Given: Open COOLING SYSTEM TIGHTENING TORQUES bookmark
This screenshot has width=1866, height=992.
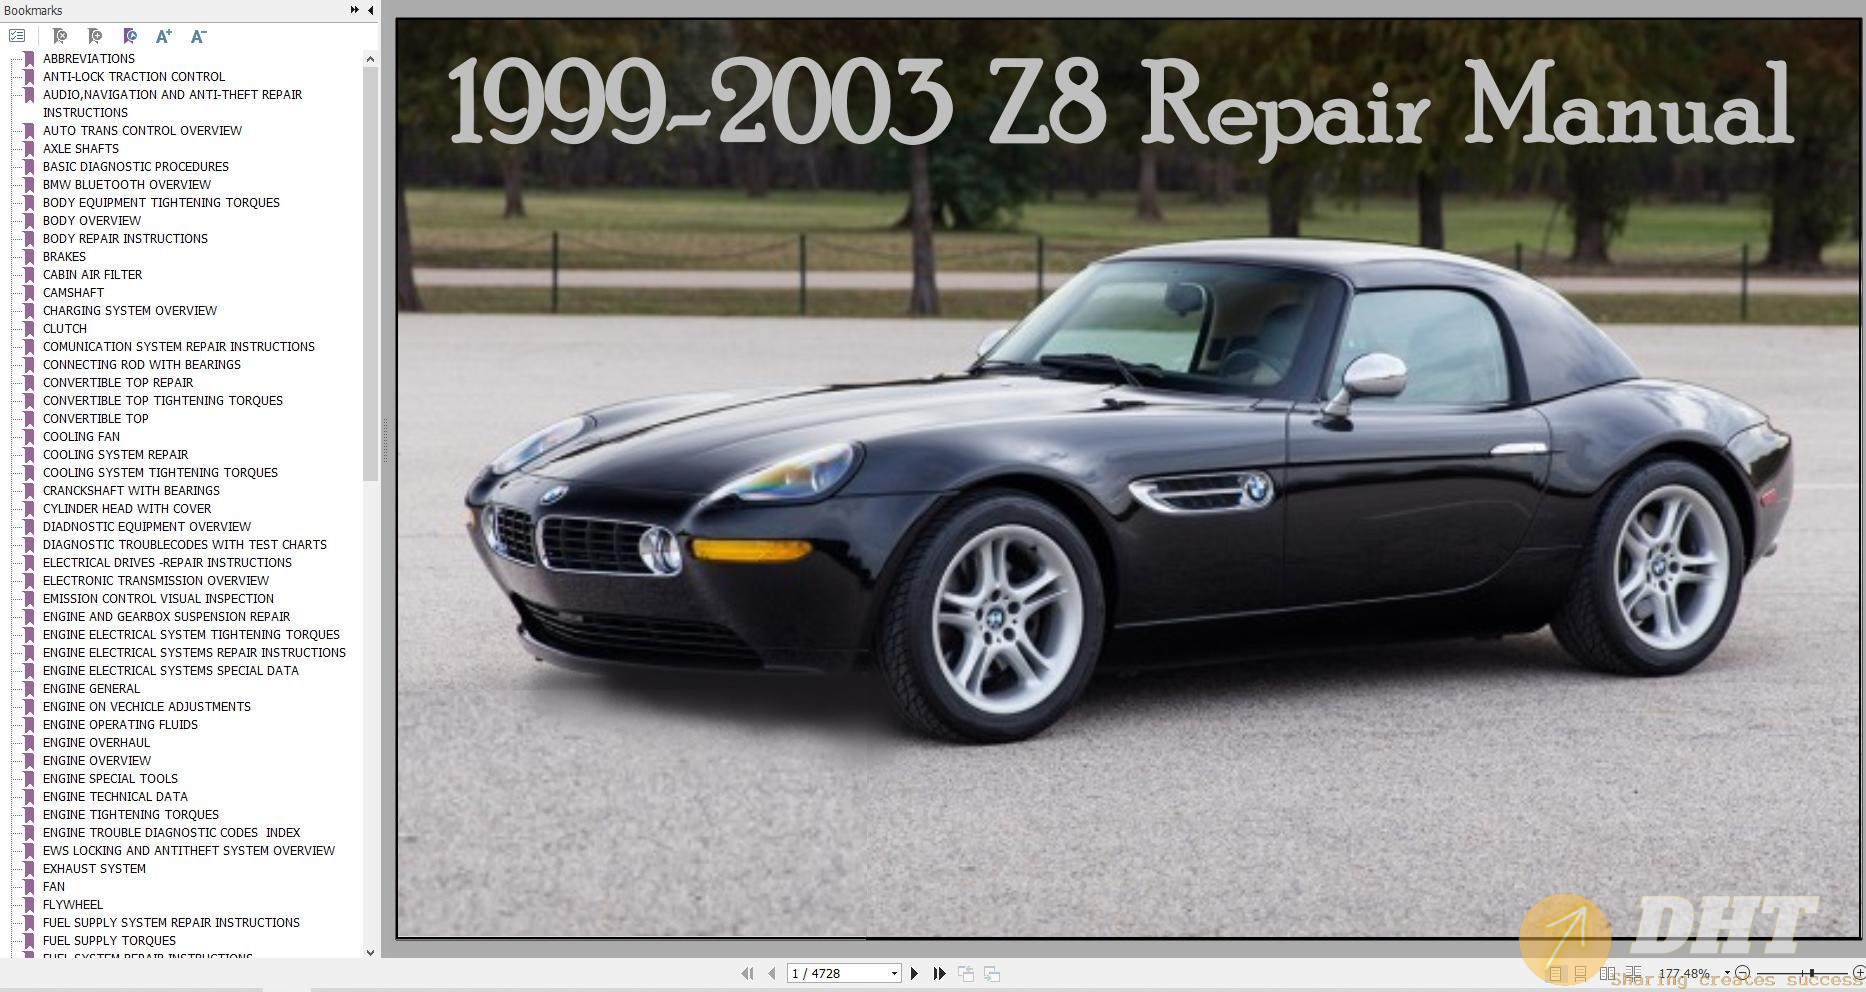Looking at the screenshot, I should [160, 472].
